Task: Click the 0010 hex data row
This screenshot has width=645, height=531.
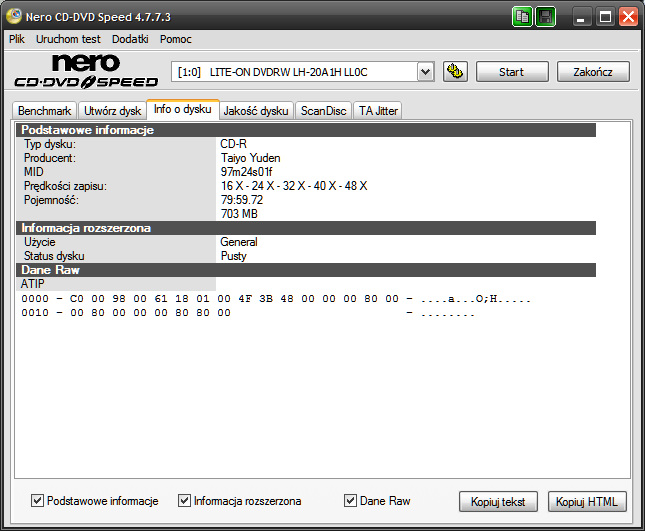Action: coord(248,313)
